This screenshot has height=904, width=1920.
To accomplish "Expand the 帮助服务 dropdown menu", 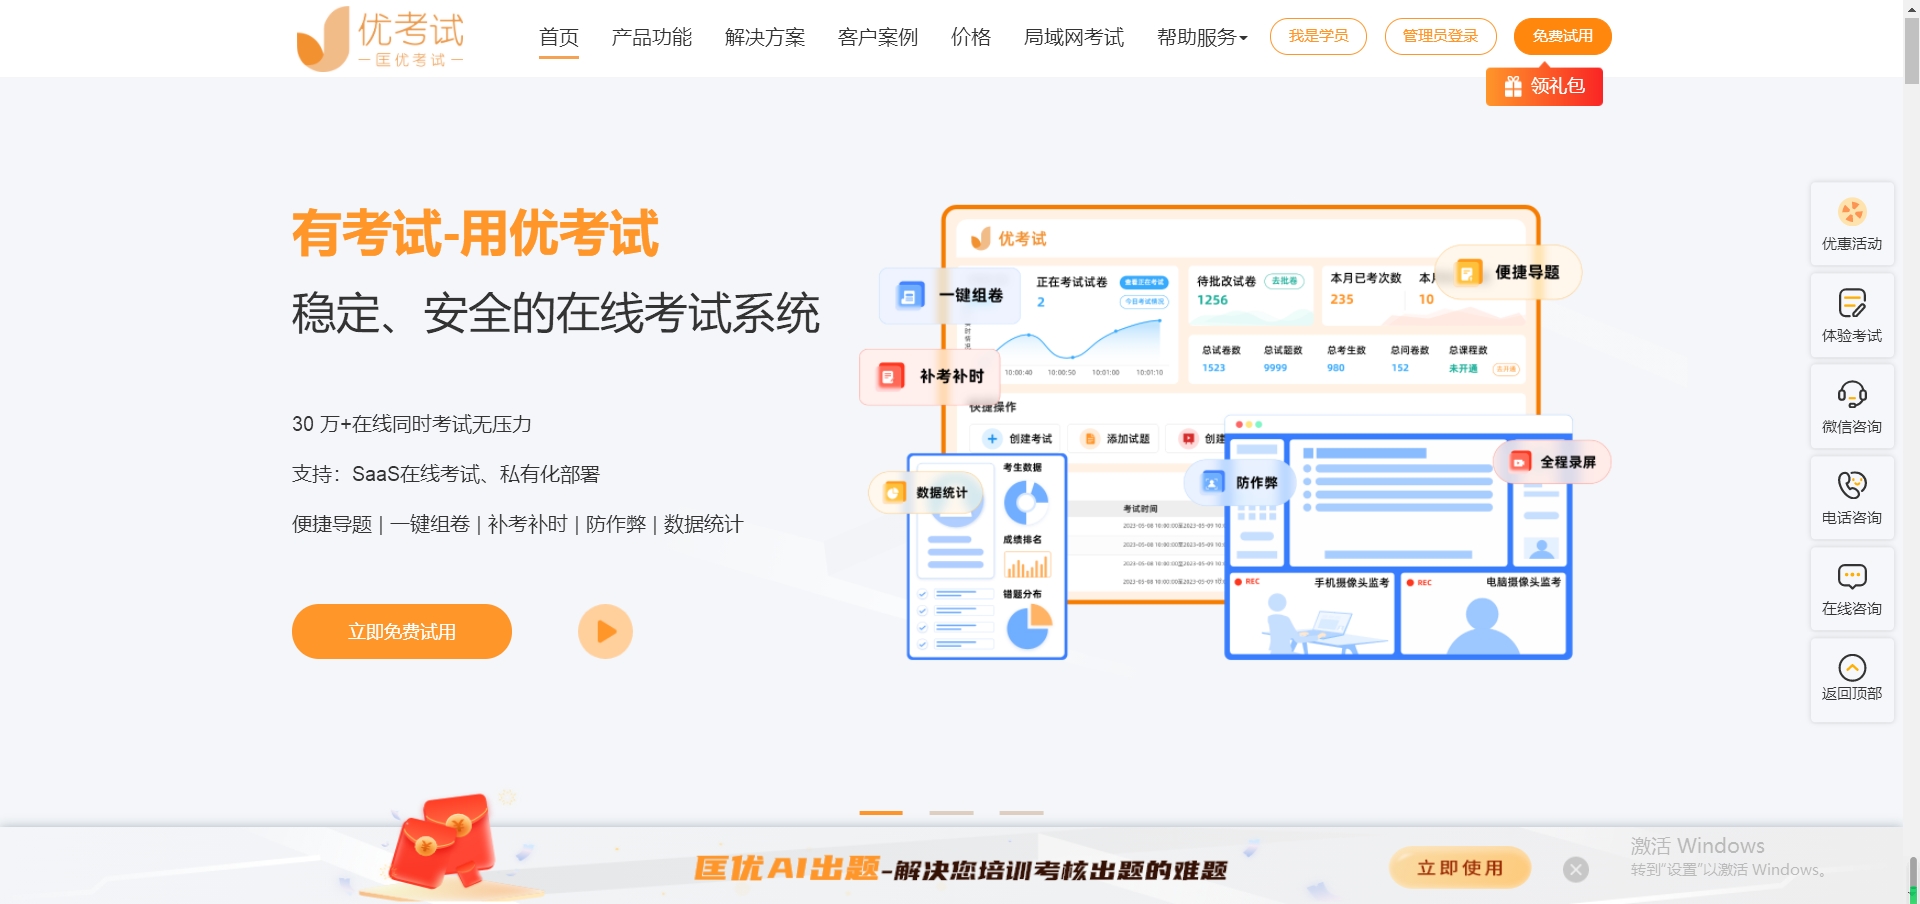I will click(x=1200, y=38).
